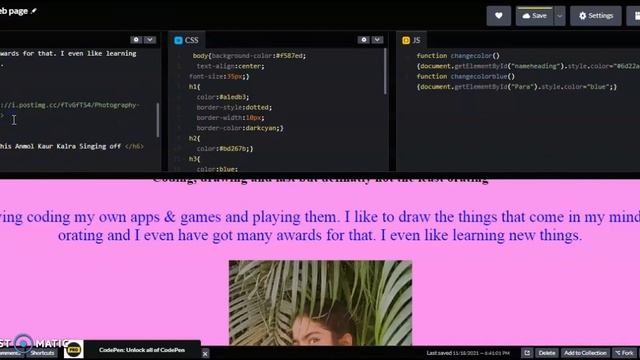The image size is (640, 360).
Task: Select the CSS editor tab
Action: coord(187,40)
